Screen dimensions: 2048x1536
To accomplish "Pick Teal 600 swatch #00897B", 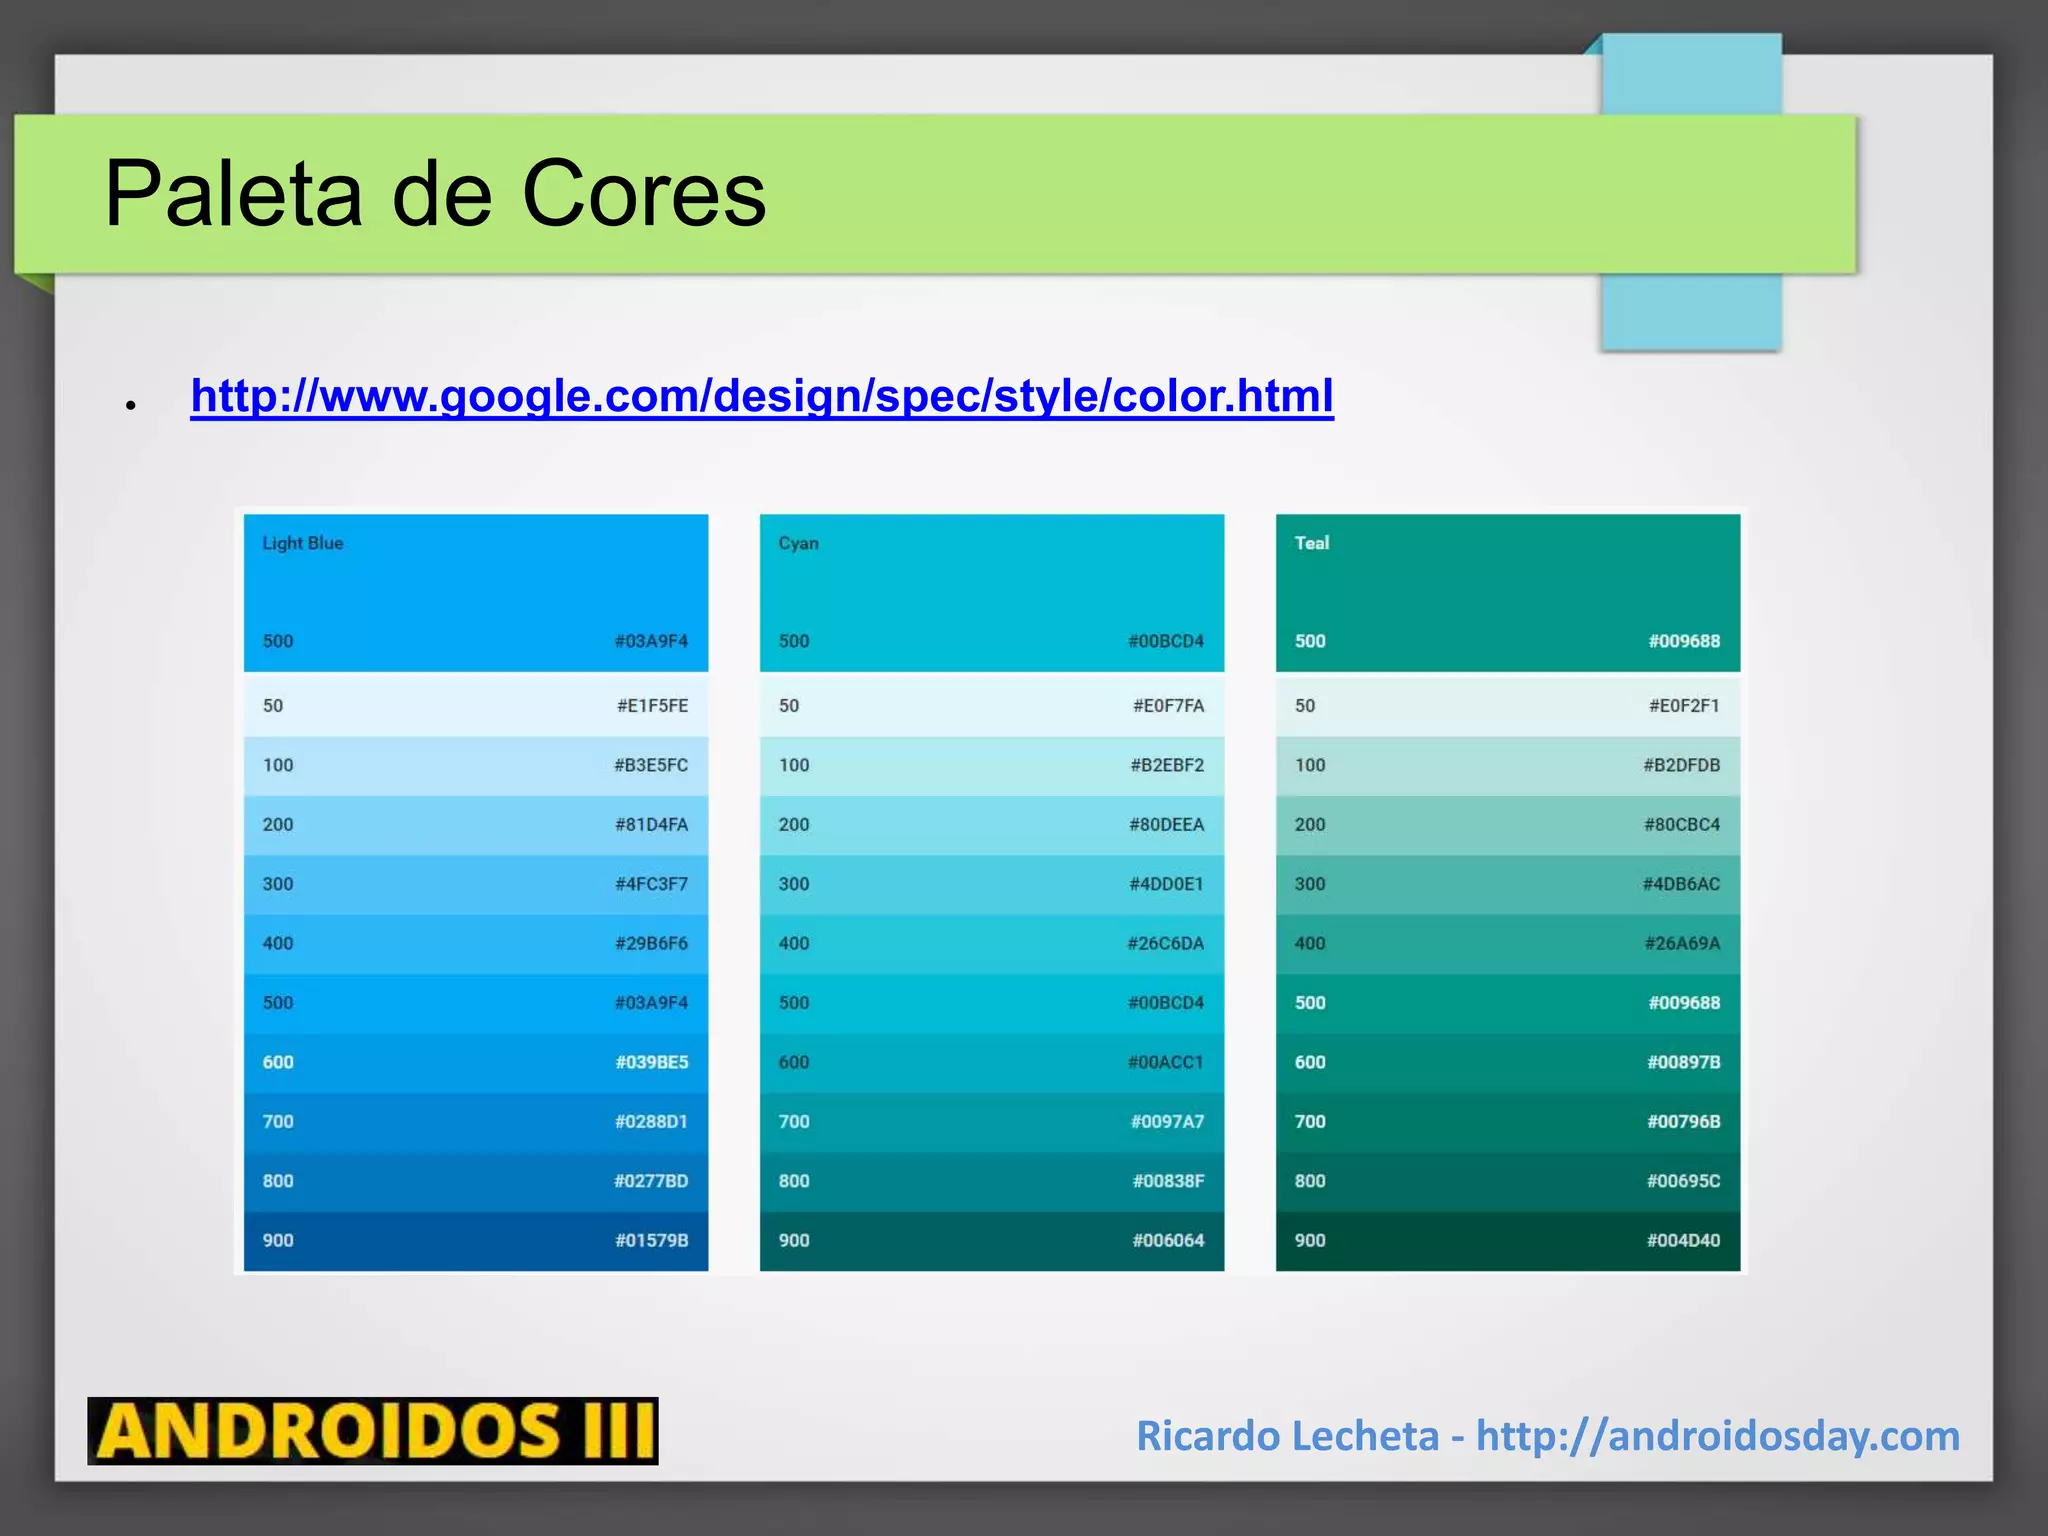I will (1508, 1063).
